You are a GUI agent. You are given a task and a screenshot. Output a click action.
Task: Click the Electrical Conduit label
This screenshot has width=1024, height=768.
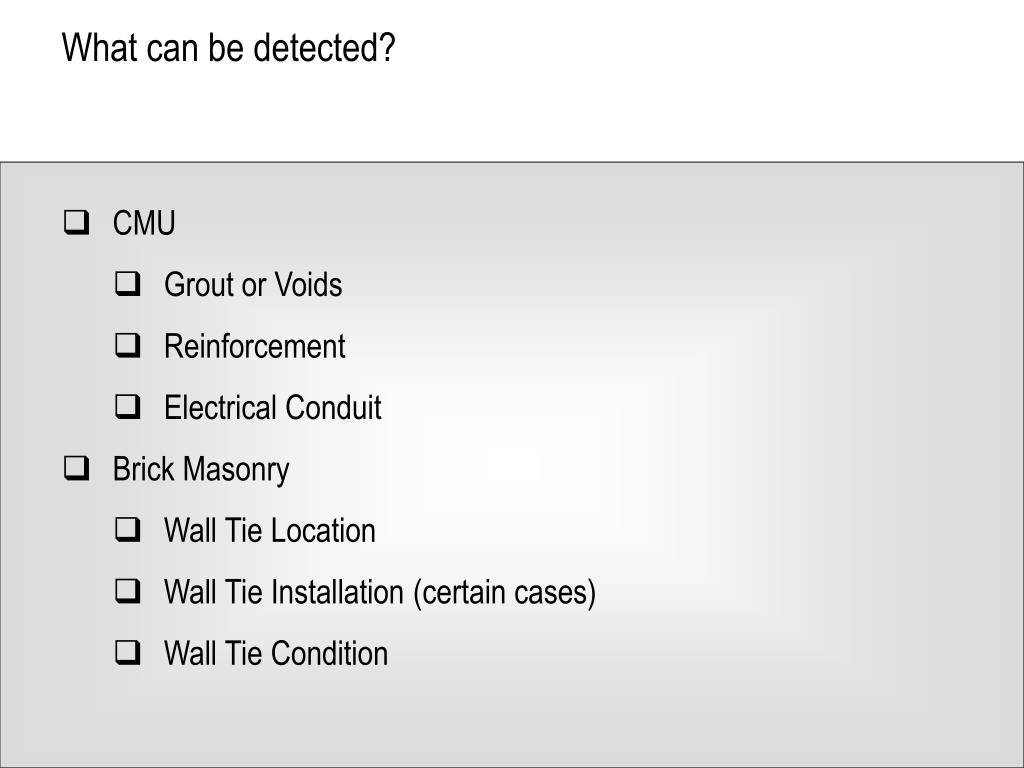[x=273, y=408]
